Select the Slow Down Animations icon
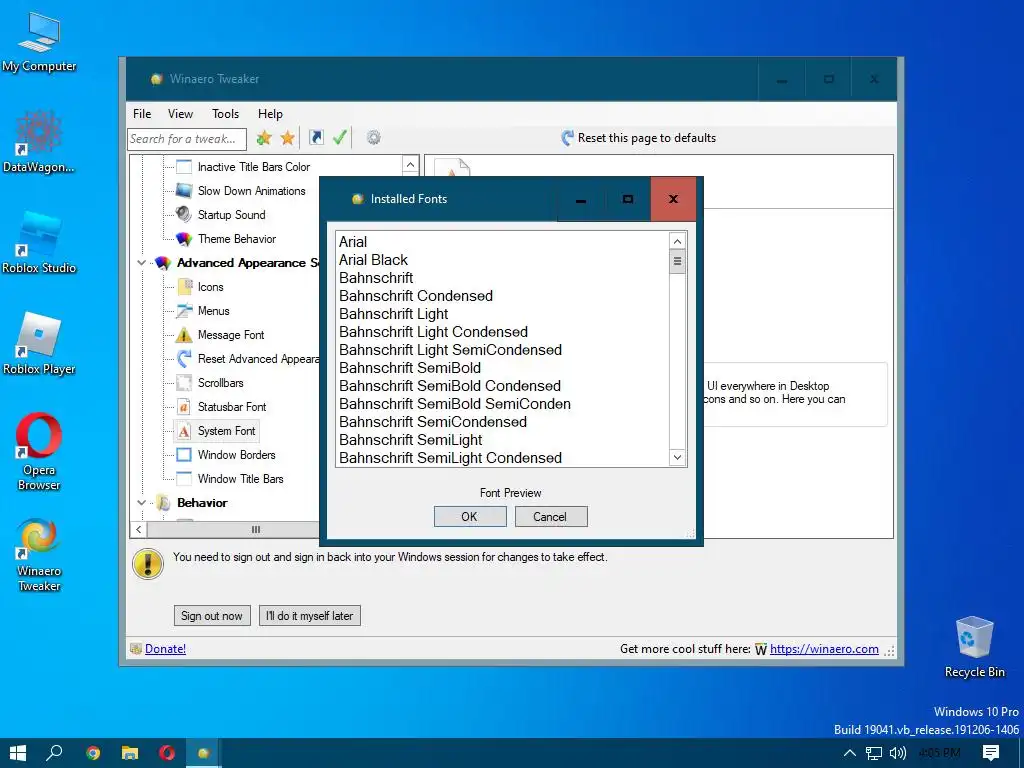This screenshot has width=1024, height=768. pyautogui.click(x=184, y=191)
